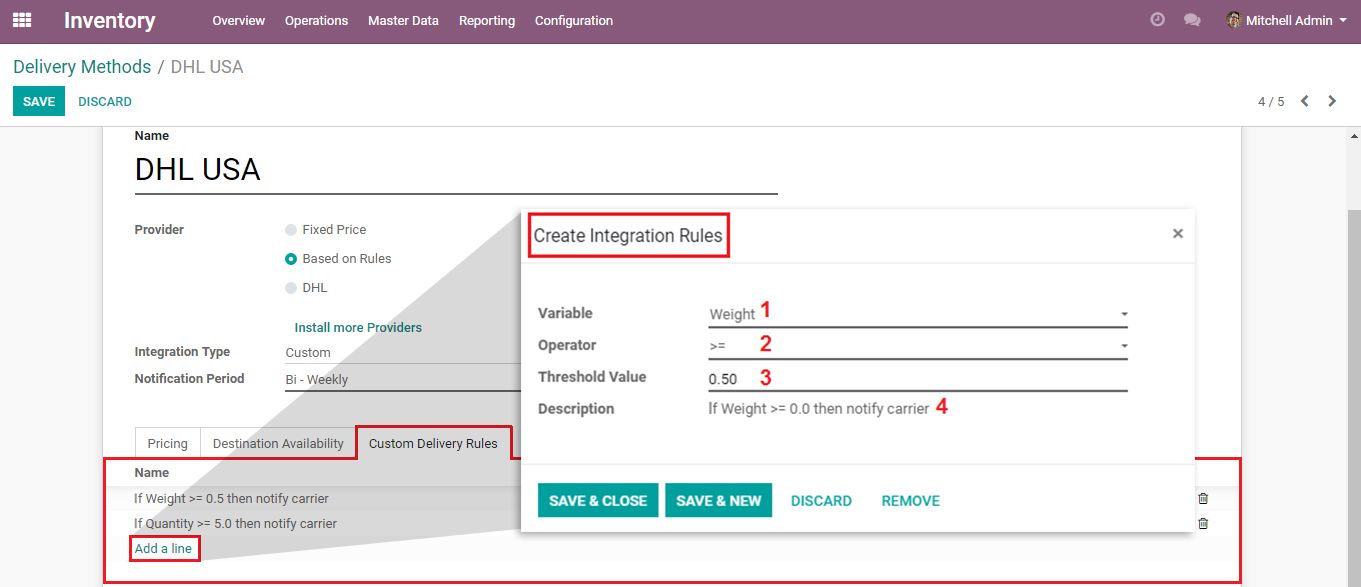The width and height of the screenshot is (1361, 587).
Task: Open the activities clock icon
Action: 1158,20
